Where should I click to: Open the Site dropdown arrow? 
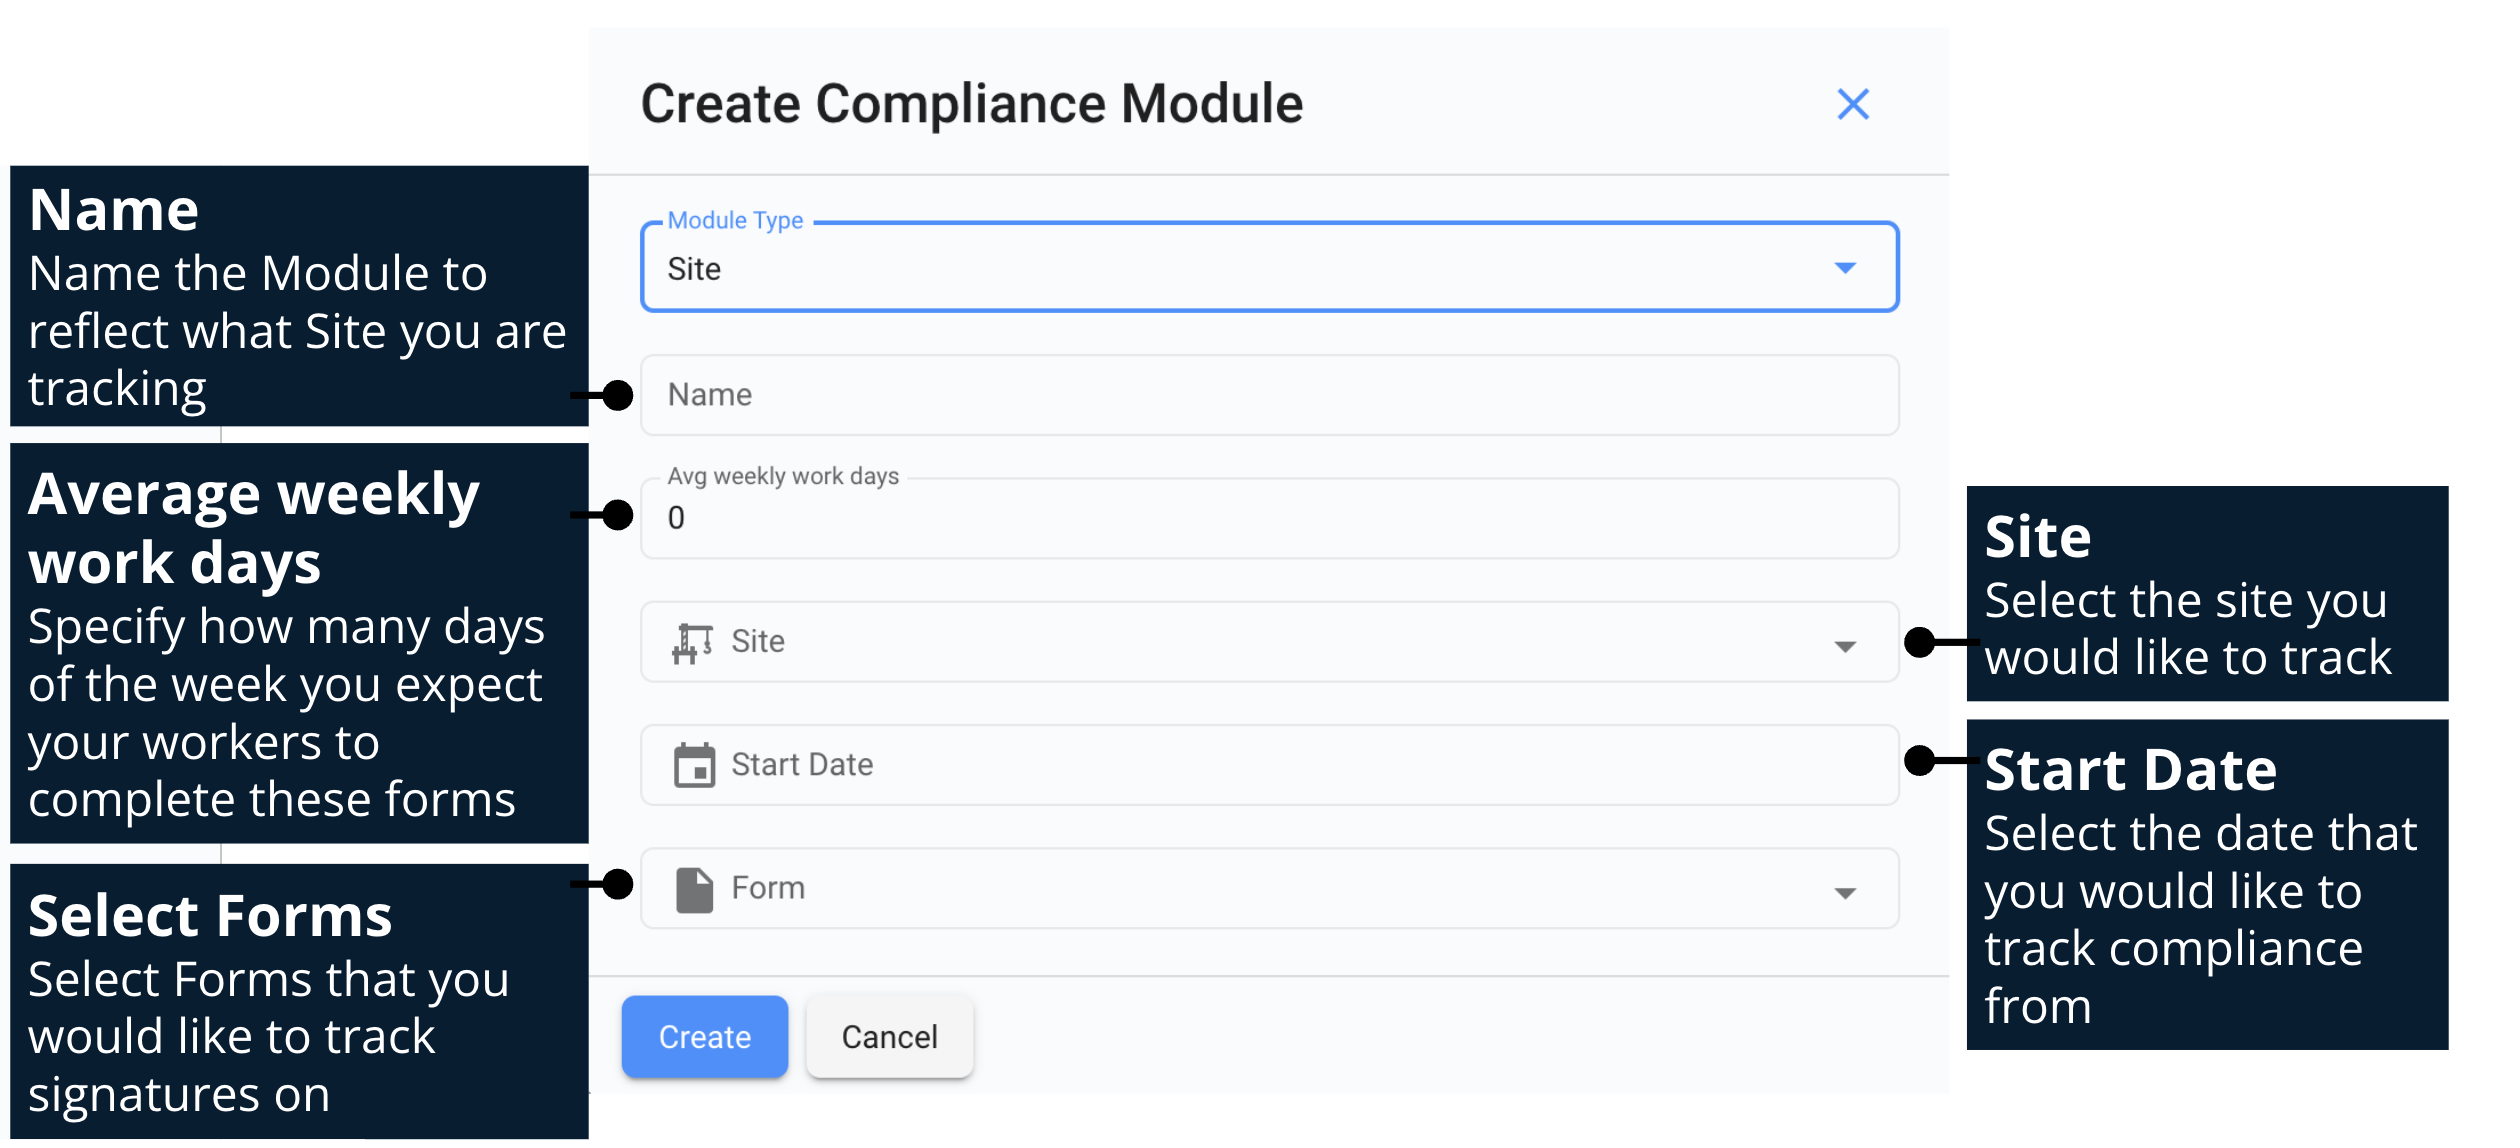tap(1845, 647)
